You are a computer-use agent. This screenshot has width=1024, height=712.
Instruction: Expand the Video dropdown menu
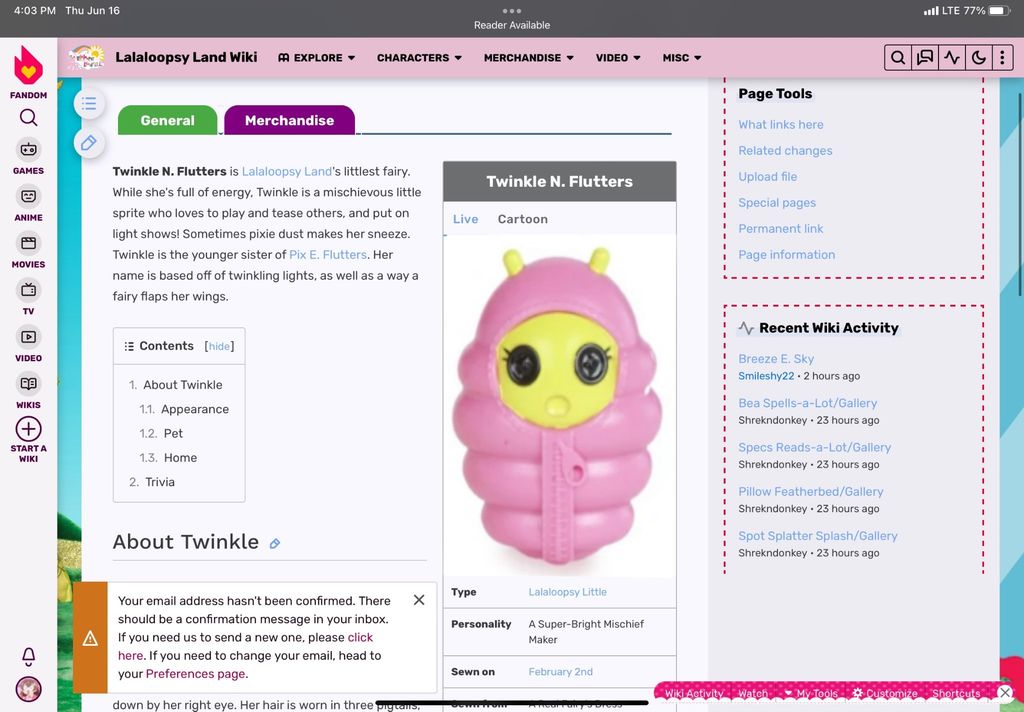(618, 57)
